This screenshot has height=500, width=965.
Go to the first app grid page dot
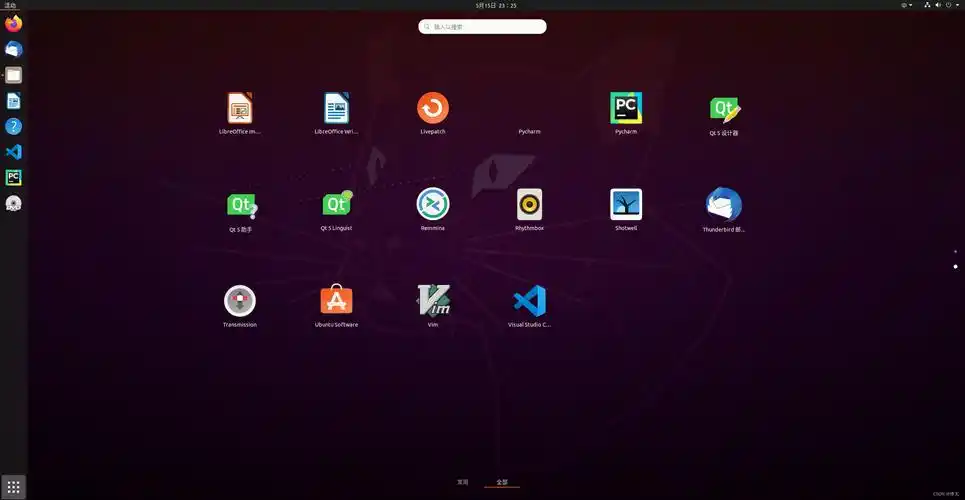tap(955, 251)
